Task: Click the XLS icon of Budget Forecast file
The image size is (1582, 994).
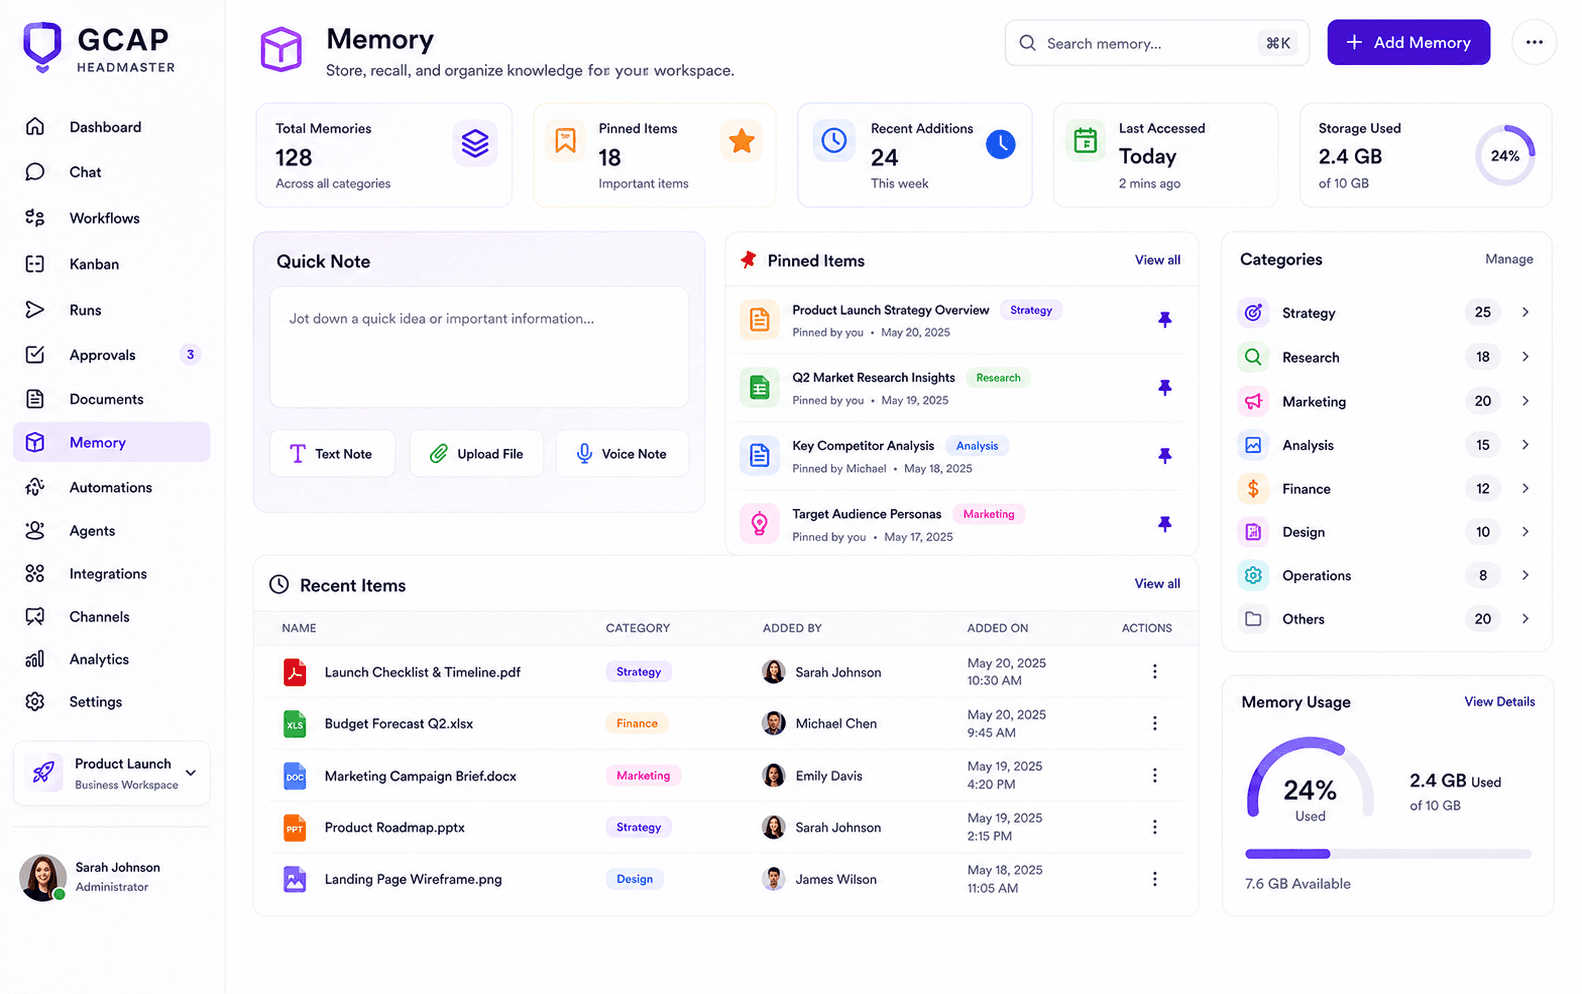Action: 294,724
